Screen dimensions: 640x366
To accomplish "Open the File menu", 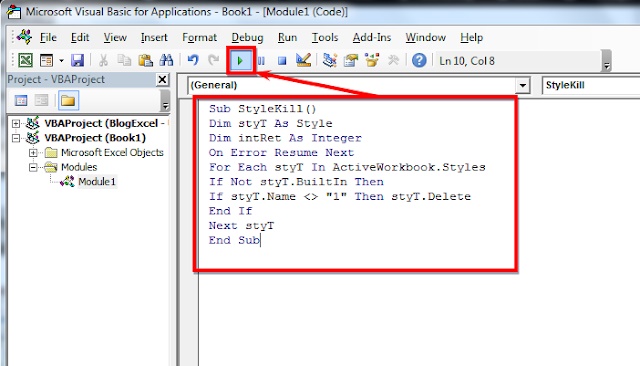I will [x=48, y=38].
